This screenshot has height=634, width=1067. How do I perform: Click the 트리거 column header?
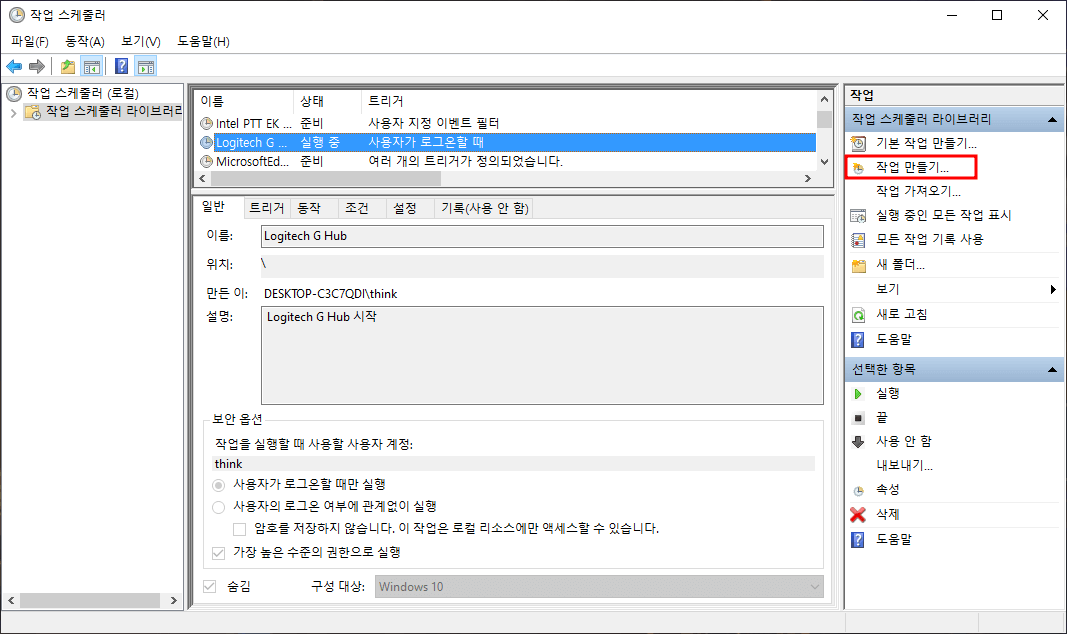pyautogui.click(x=589, y=101)
